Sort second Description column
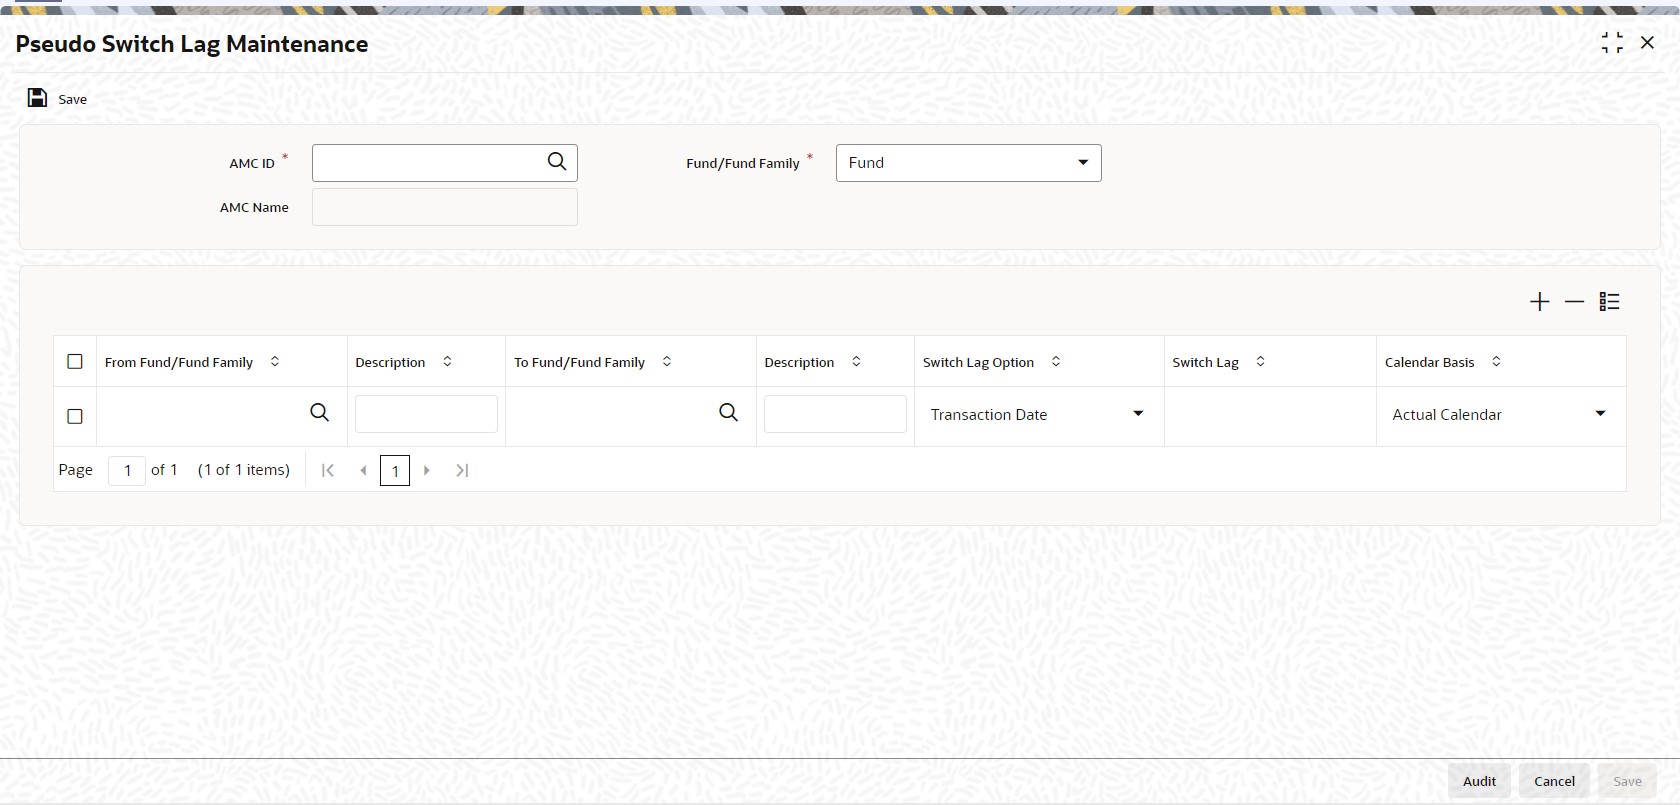The height and width of the screenshot is (805, 1680). click(x=856, y=362)
